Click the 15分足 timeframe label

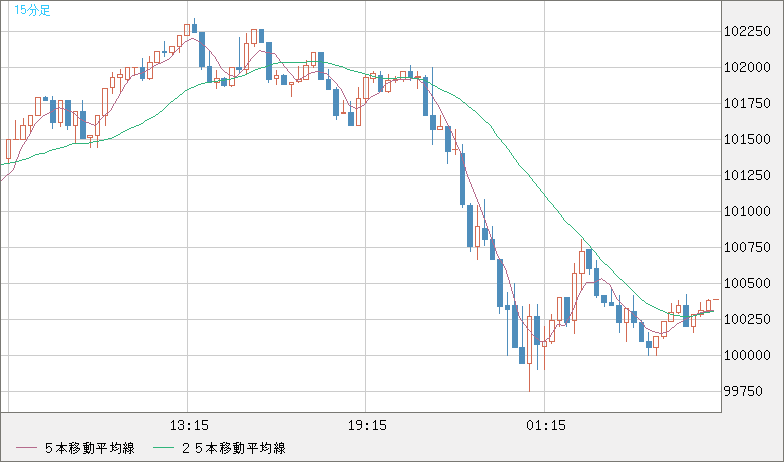32,10
